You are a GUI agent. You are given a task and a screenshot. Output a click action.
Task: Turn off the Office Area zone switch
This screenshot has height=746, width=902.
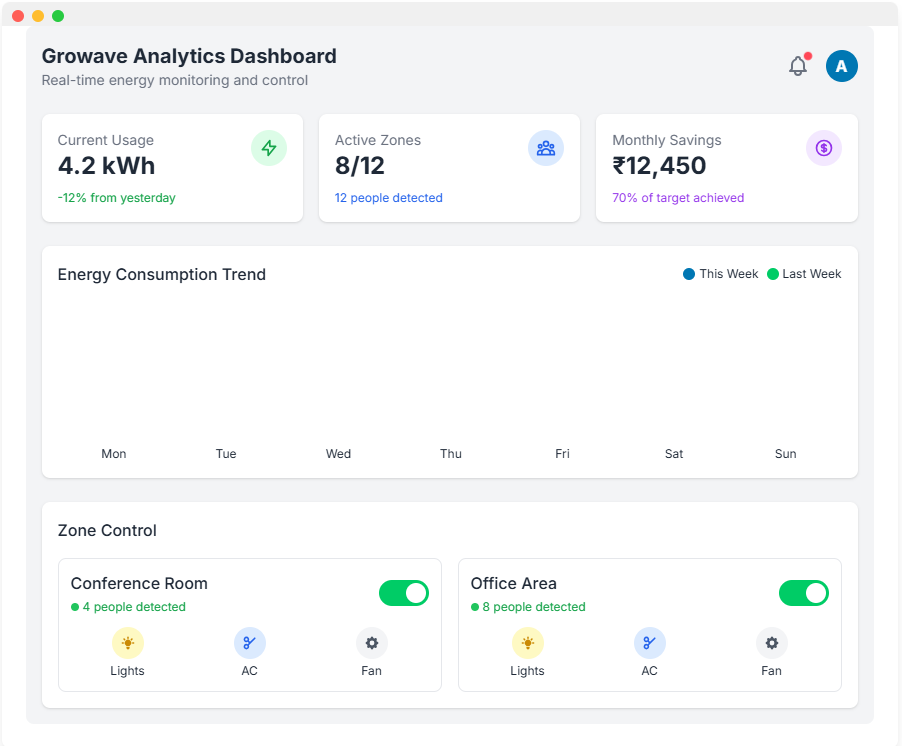tap(804, 593)
